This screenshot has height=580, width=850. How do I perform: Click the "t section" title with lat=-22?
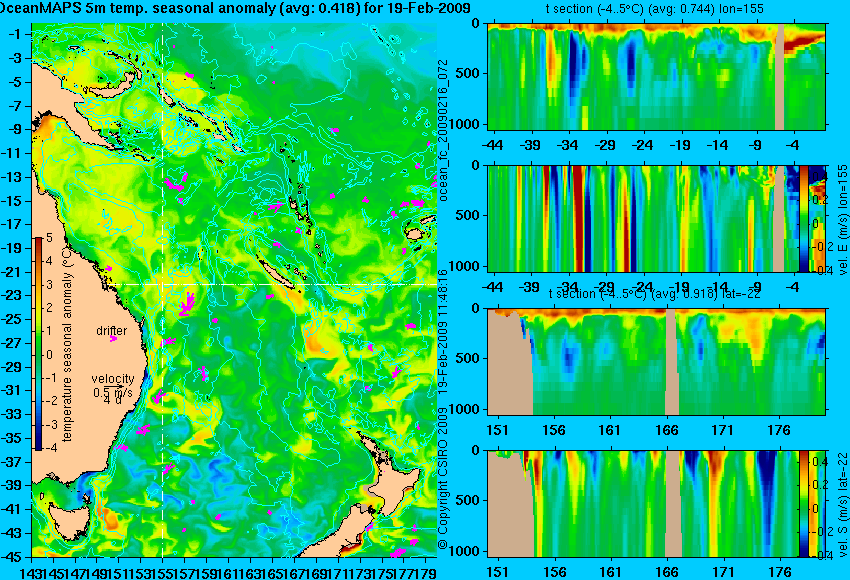coord(655,293)
